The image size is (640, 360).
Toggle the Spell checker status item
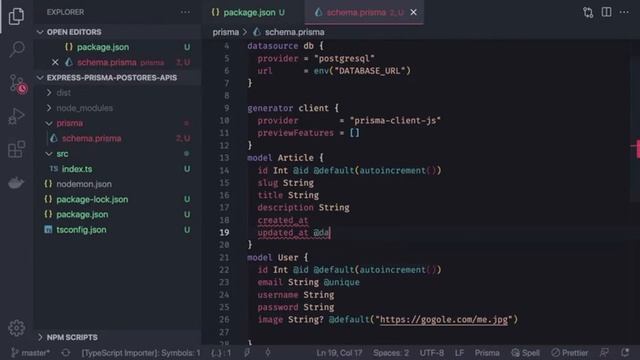[x=525, y=353]
